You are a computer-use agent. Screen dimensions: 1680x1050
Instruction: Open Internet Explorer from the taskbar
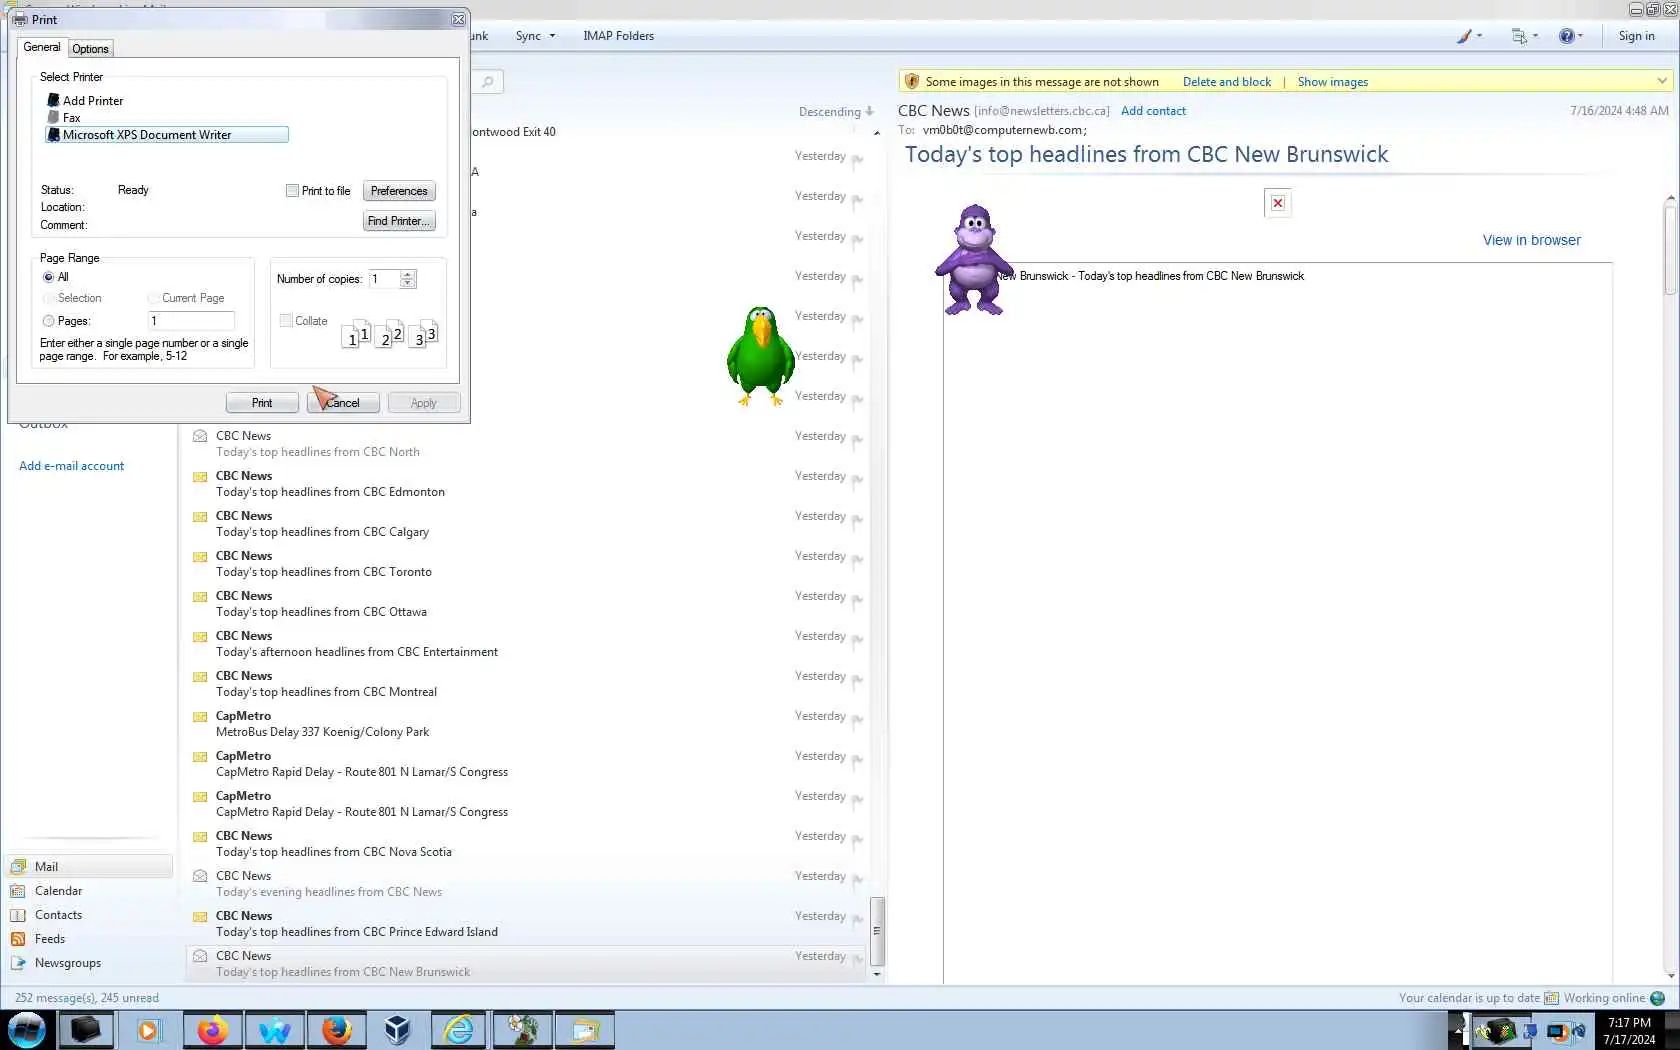point(459,1030)
